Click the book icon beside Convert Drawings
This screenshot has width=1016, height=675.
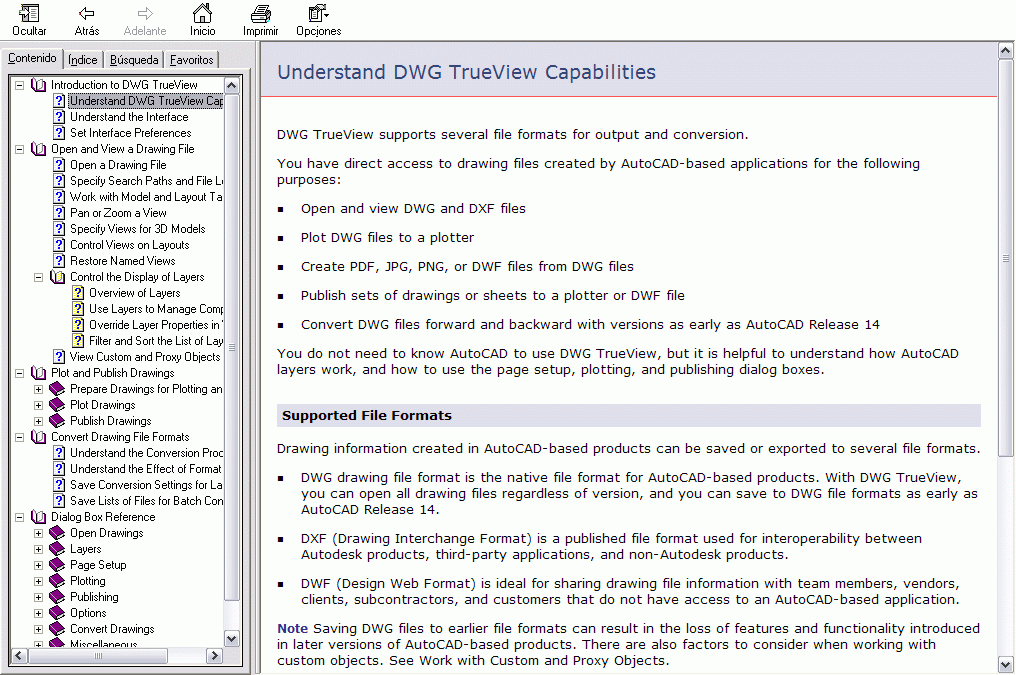58,629
